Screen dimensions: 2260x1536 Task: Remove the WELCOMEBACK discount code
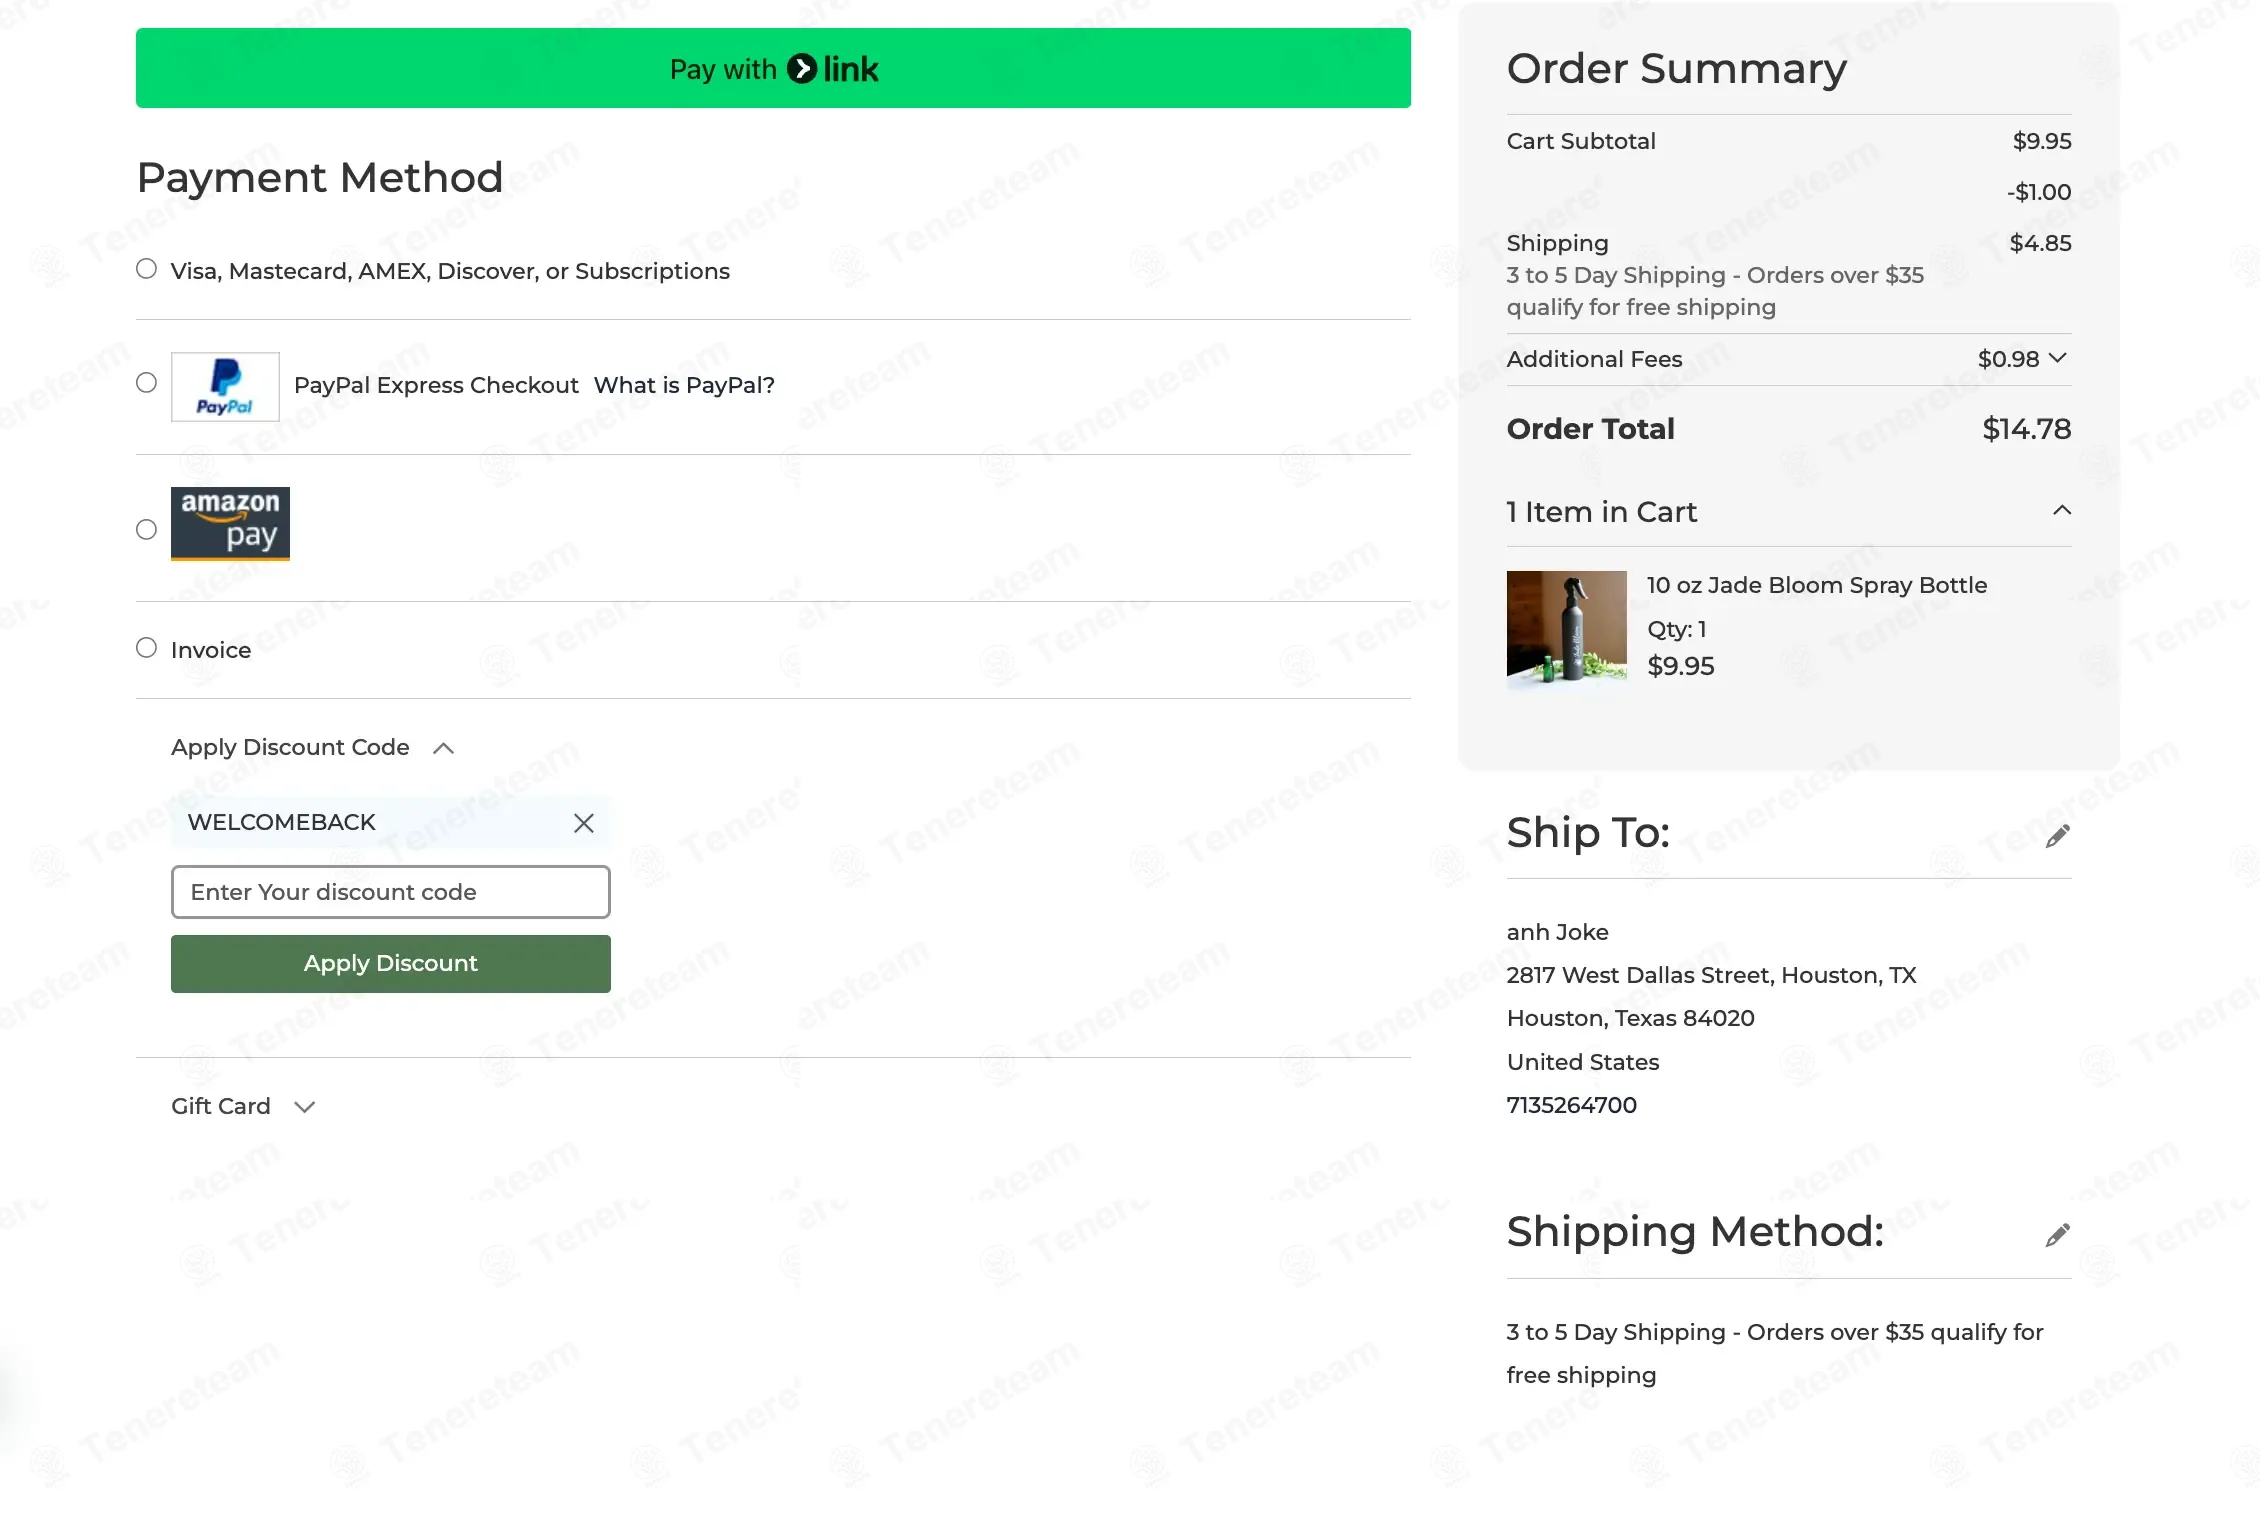click(584, 823)
